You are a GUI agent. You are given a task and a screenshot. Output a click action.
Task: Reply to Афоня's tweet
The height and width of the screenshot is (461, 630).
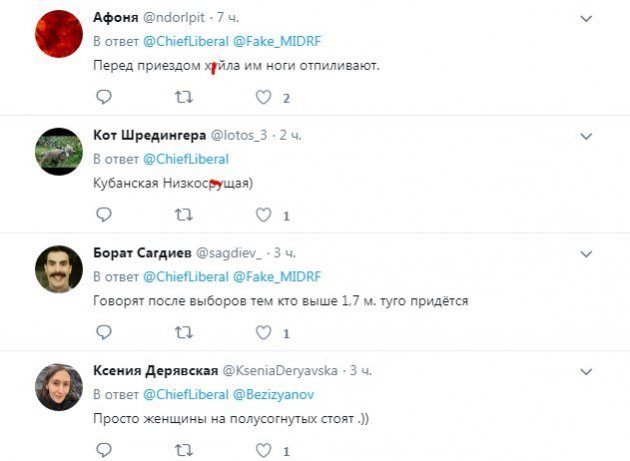(104, 97)
